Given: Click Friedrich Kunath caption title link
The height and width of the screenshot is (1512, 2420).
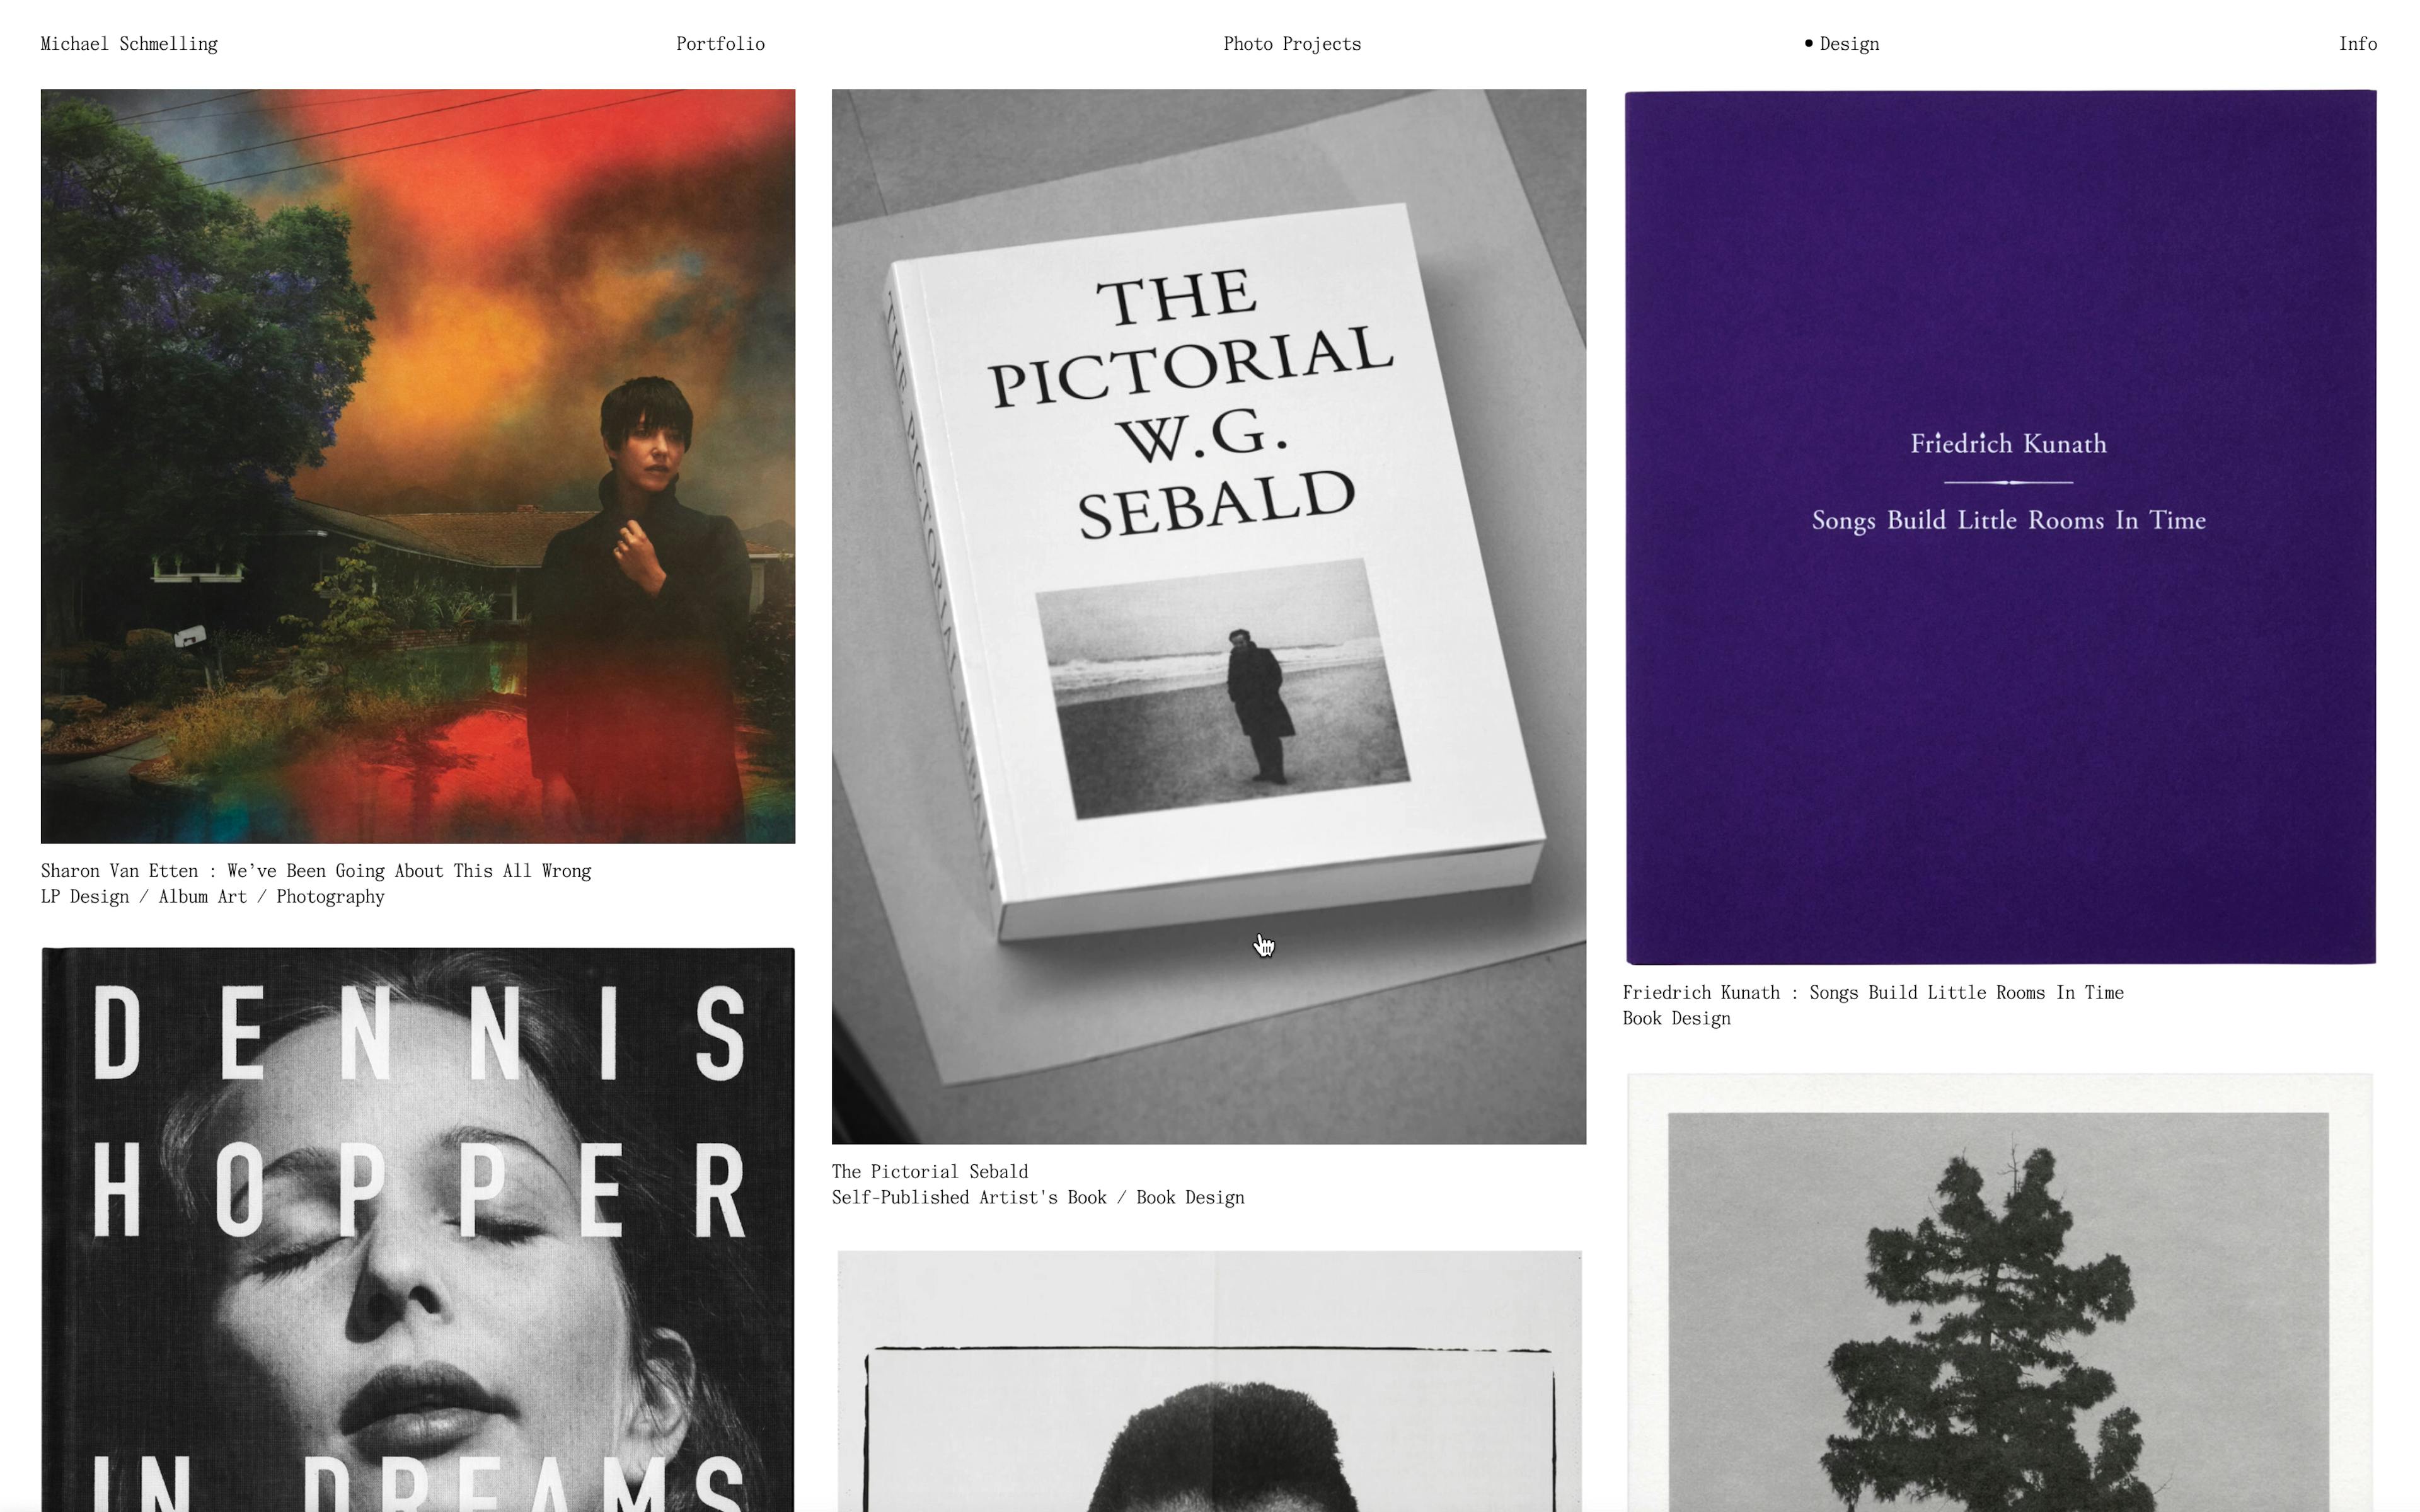Looking at the screenshot, I should [1873, 993].
